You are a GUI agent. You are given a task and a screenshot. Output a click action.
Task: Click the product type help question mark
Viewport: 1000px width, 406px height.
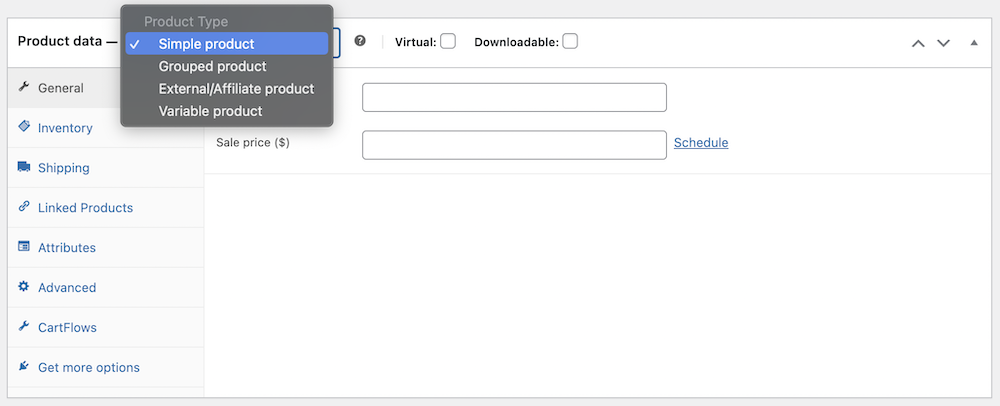point(360,42)
